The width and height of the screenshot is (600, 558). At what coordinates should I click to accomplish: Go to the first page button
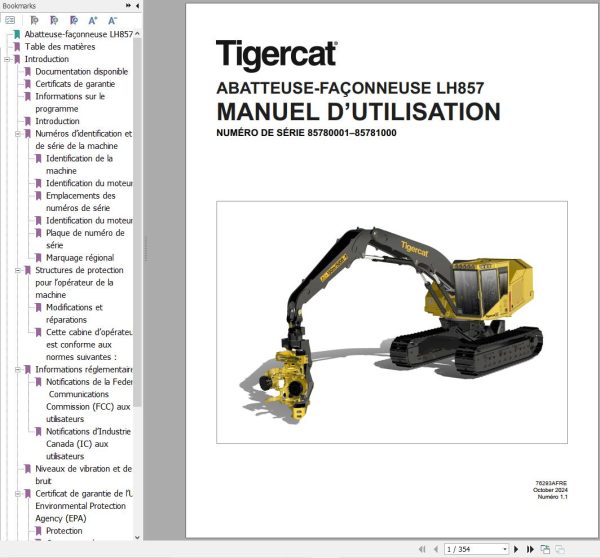(422, 549)
